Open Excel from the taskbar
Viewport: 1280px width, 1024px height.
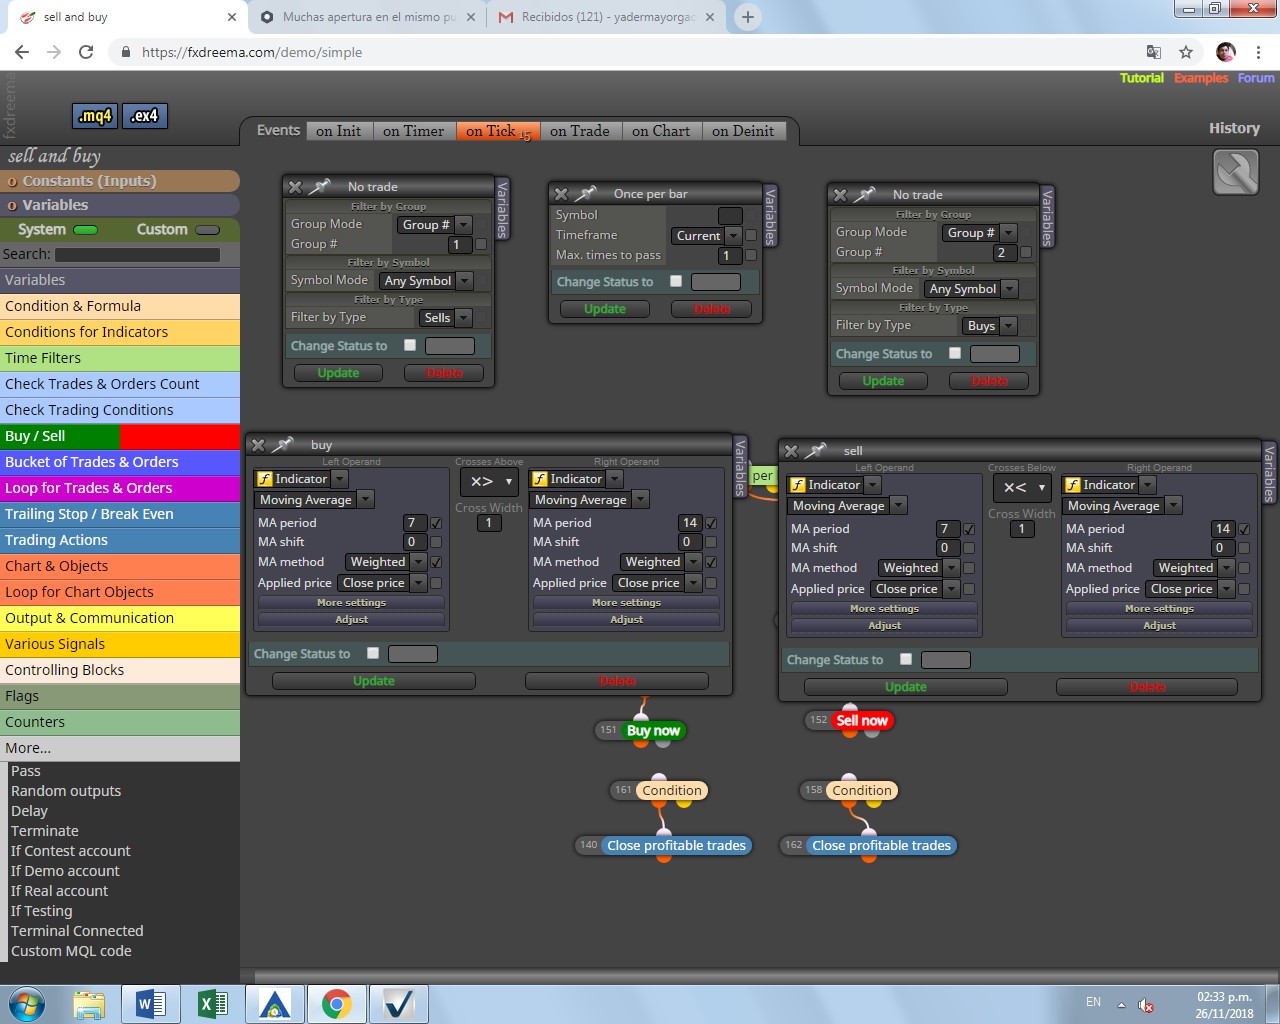point(213,1004)
